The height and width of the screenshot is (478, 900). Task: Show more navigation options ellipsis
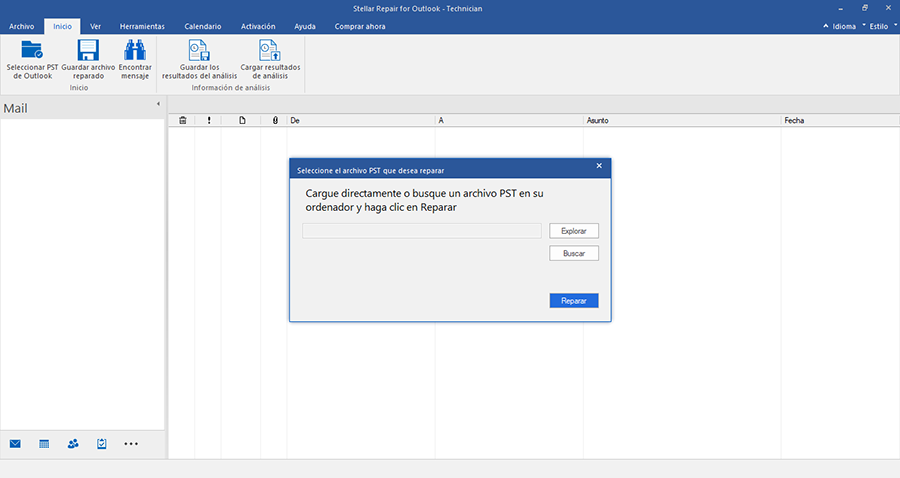pos(131,444)
